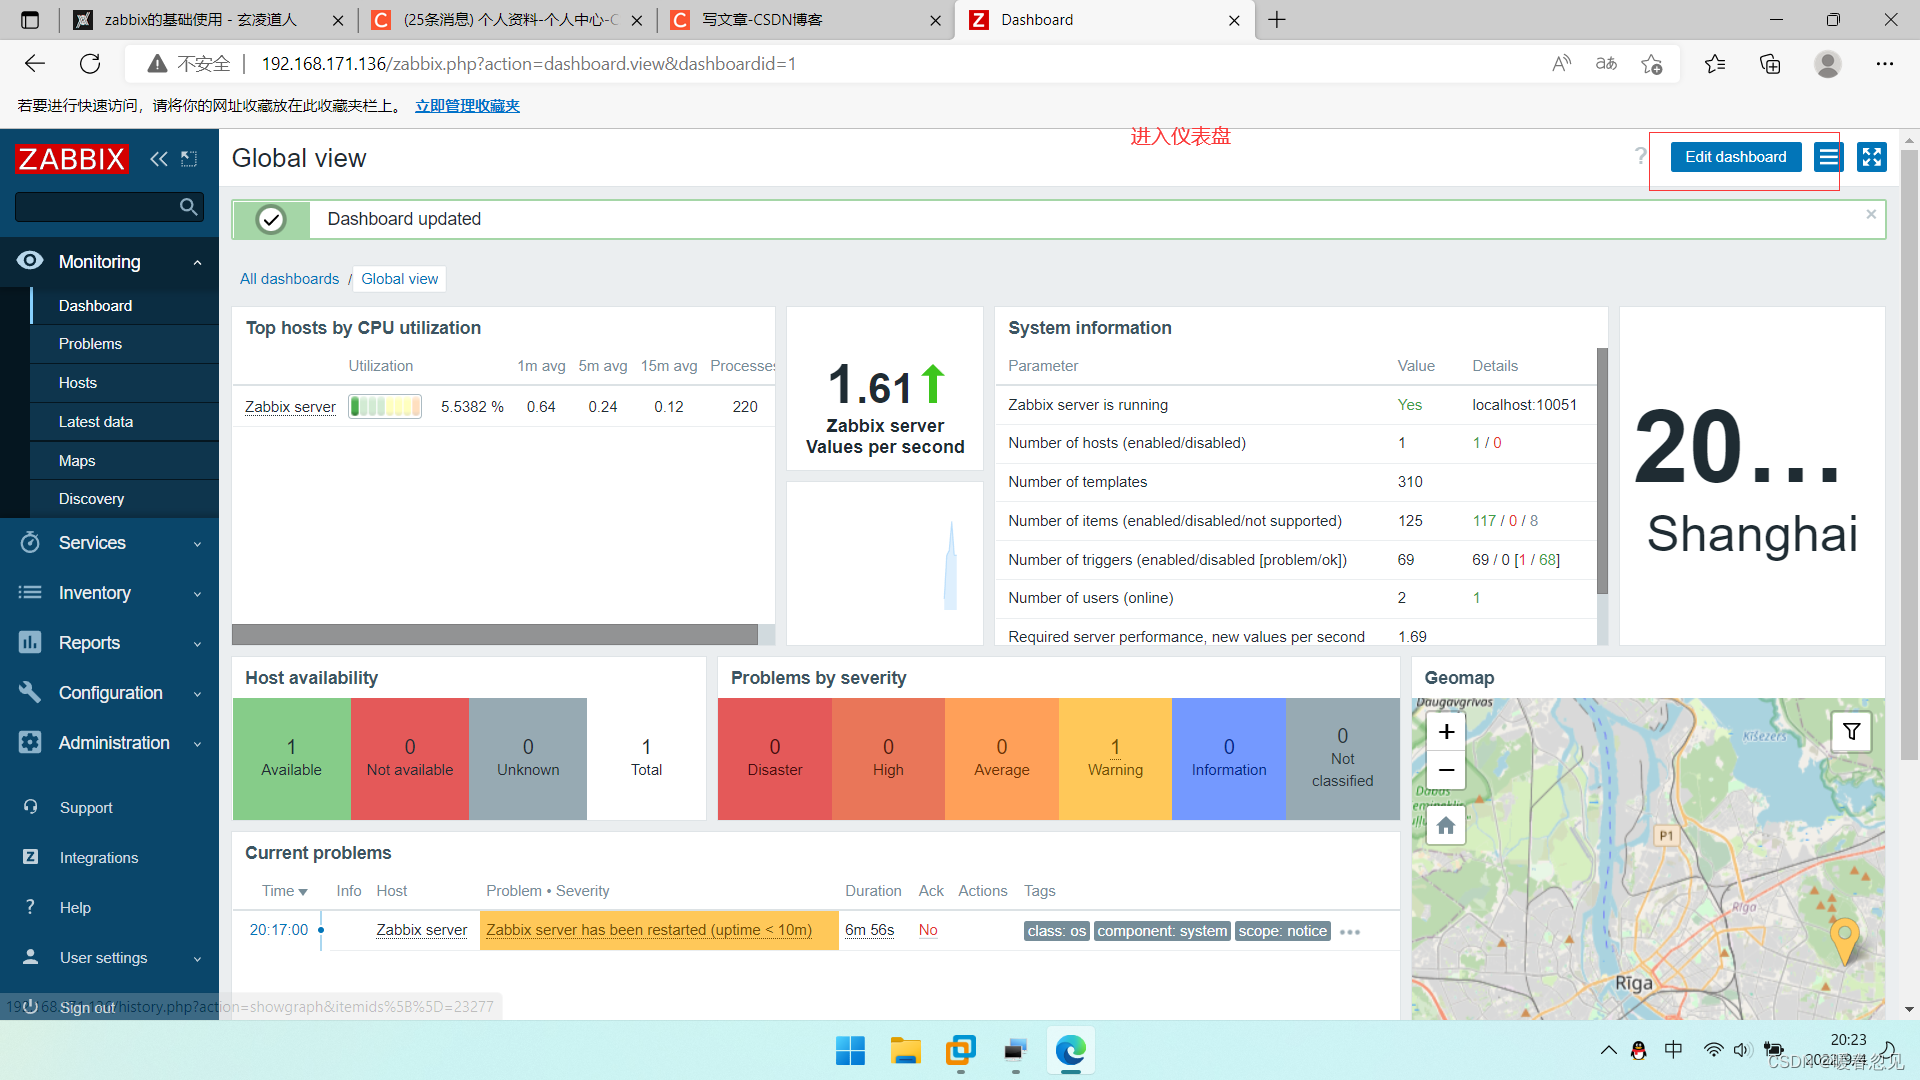Switch to the 写文章-CSDN博客 tab
Screen dimensions: 1920x1080
point(806,20)
